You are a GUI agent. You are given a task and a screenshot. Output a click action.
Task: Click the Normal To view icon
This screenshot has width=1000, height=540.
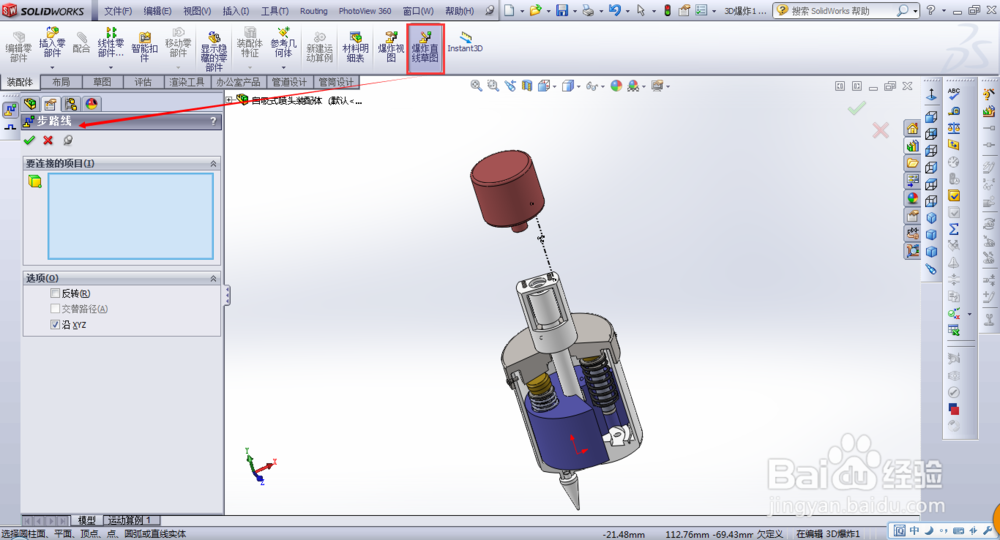[931, 96]
